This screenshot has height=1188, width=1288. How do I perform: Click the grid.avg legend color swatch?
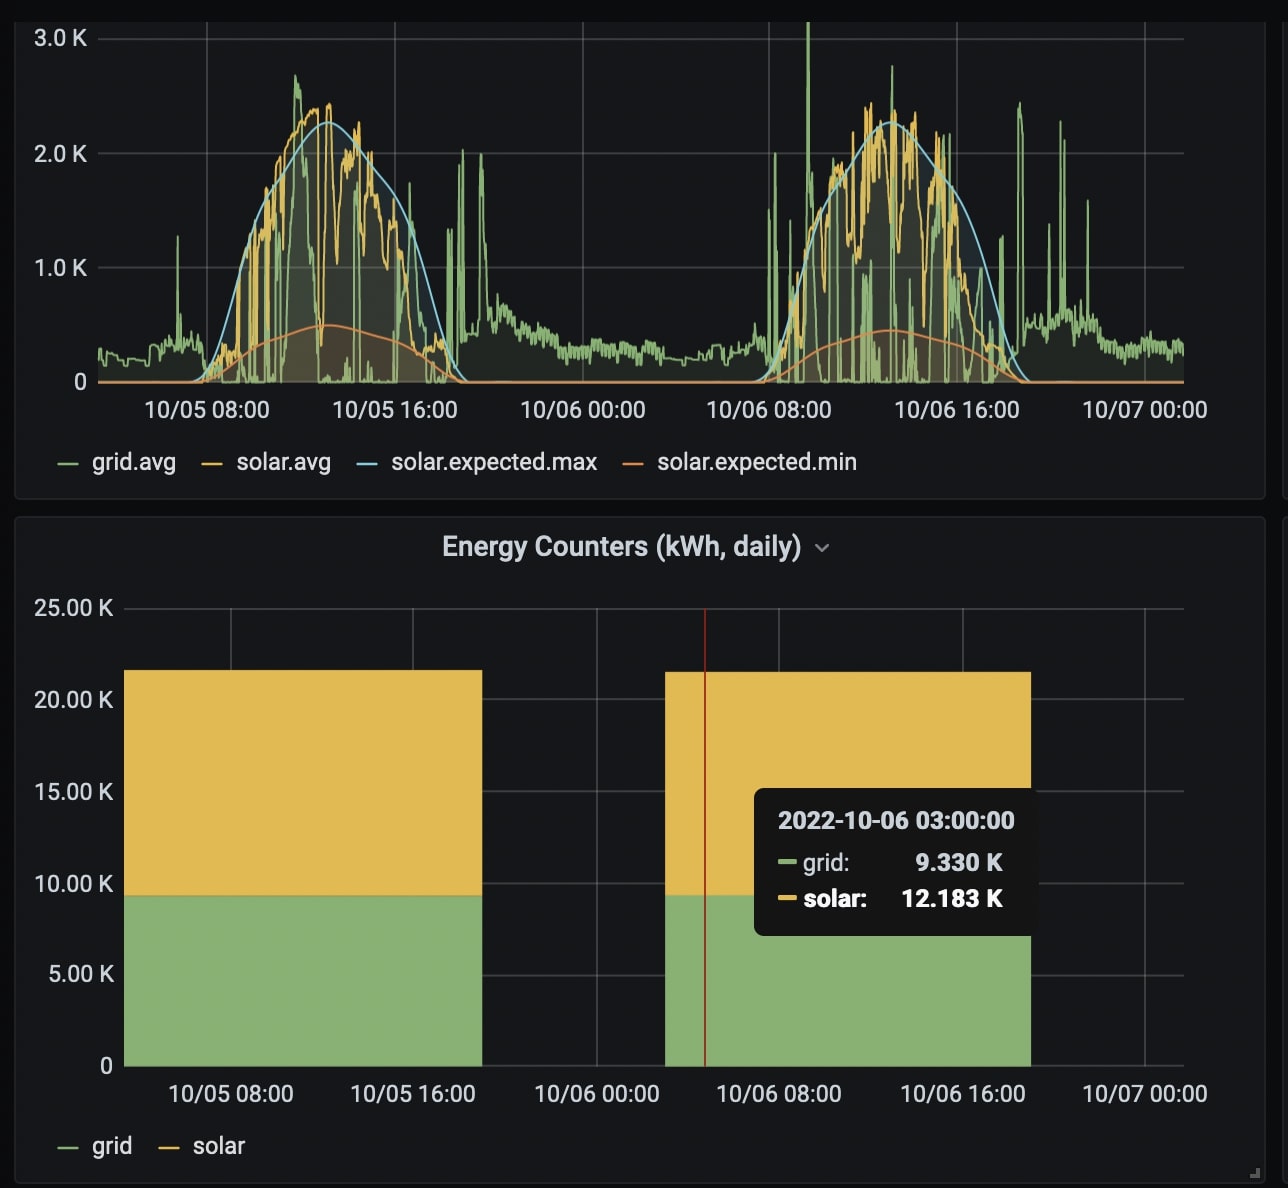click(x=68, y=464)
